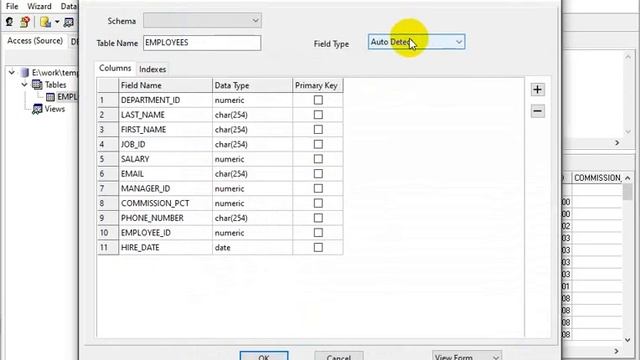Select row header number 11
This screenshot has width=640, height=360.
(x=108, y=247)
